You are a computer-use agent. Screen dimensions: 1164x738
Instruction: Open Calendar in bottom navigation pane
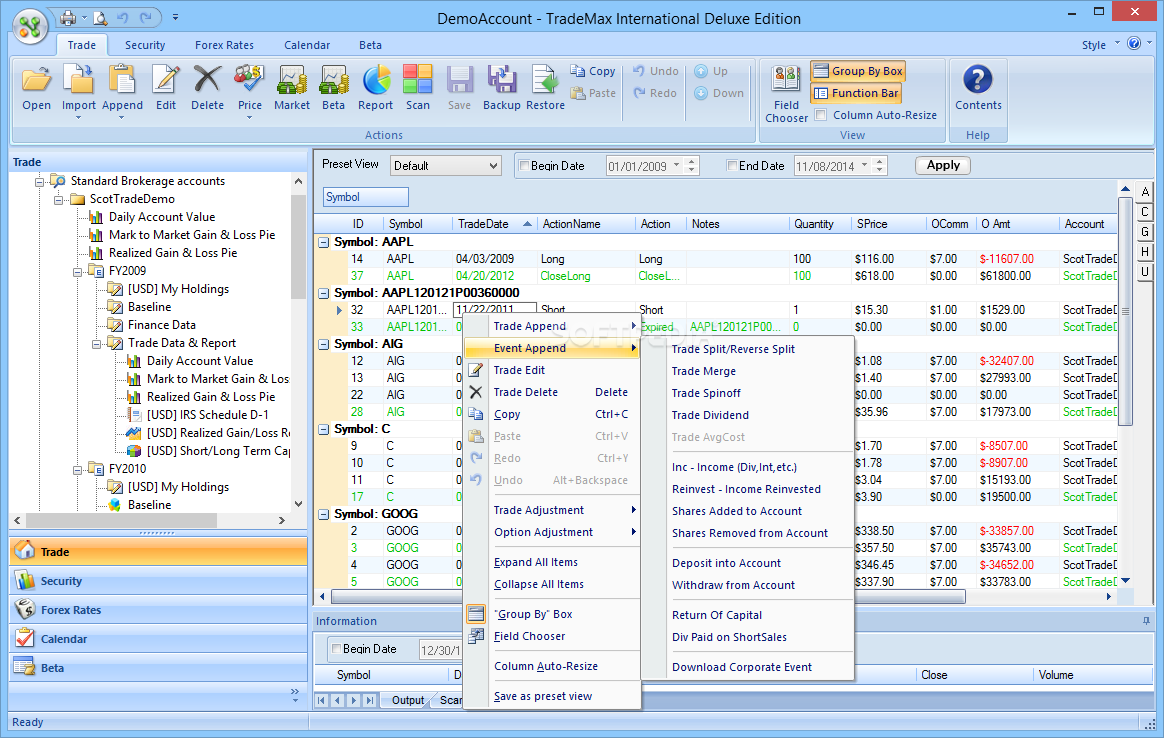pyautogui.click(x=158, y=639)
